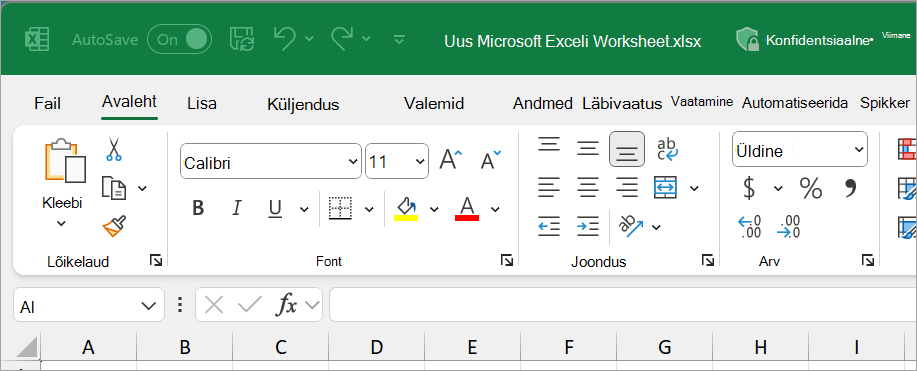
Task: Click the Borders icon
Action: tap(340, 208)
